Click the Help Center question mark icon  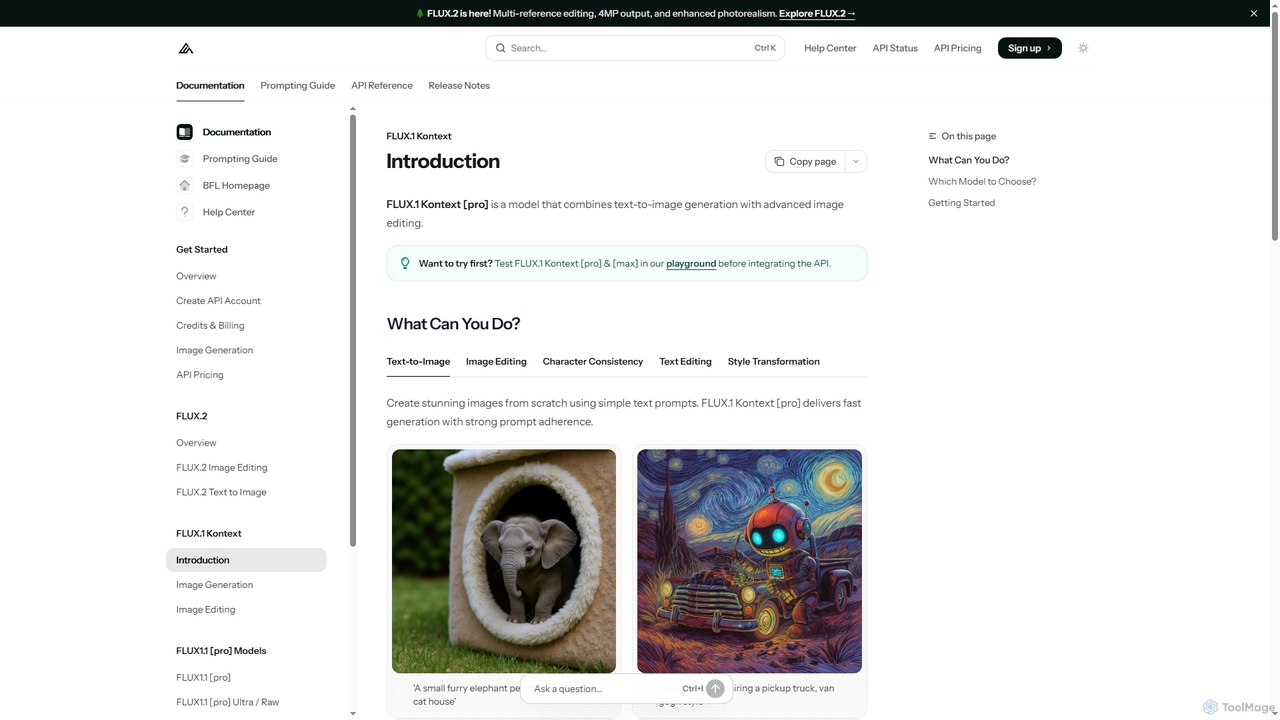pyautogui.click(x=184, y=212)
